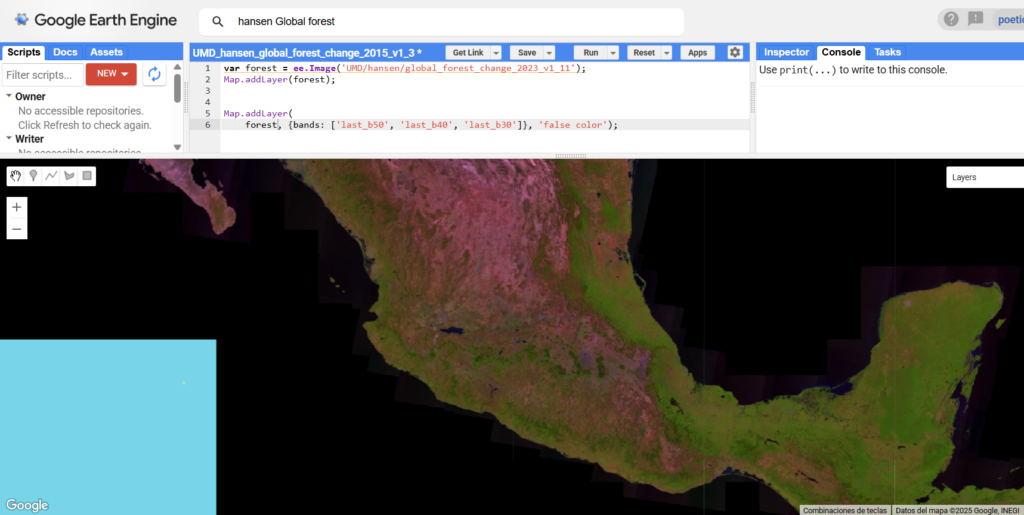Select the hand pan map tool
1024x515 pixels.
point(15,176)
